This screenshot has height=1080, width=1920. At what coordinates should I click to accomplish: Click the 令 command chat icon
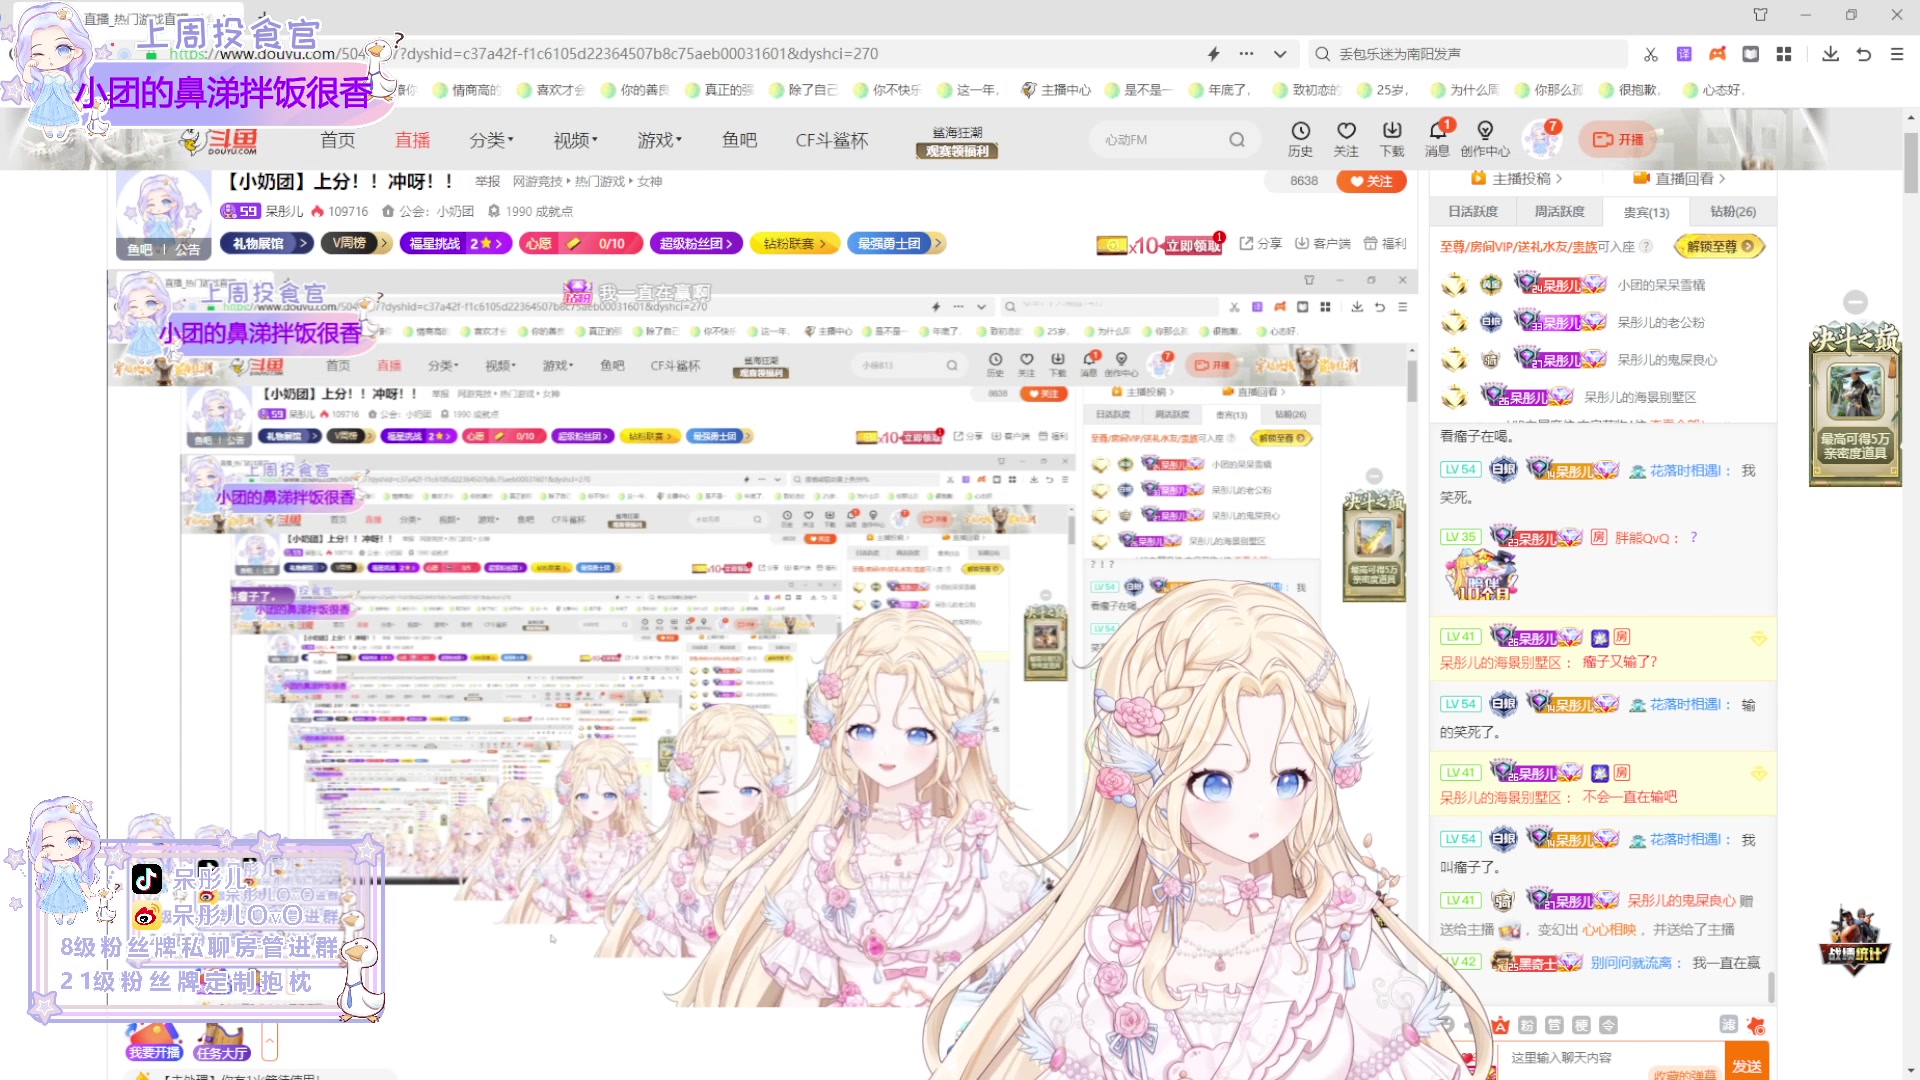coord(1608,1025)
